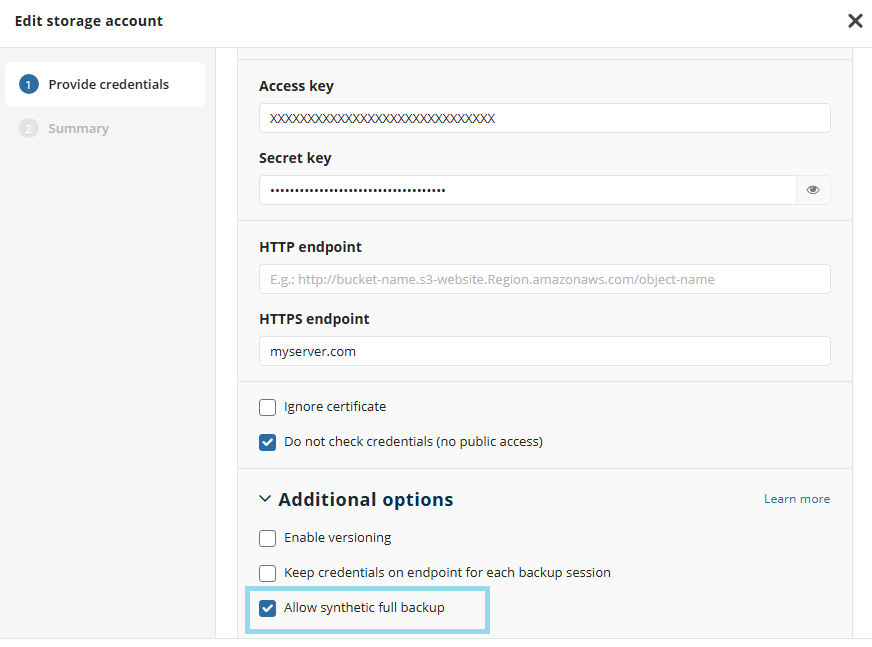Go to the Summary step
This screenshot has height=647, width=872.
tap(78, 129)
